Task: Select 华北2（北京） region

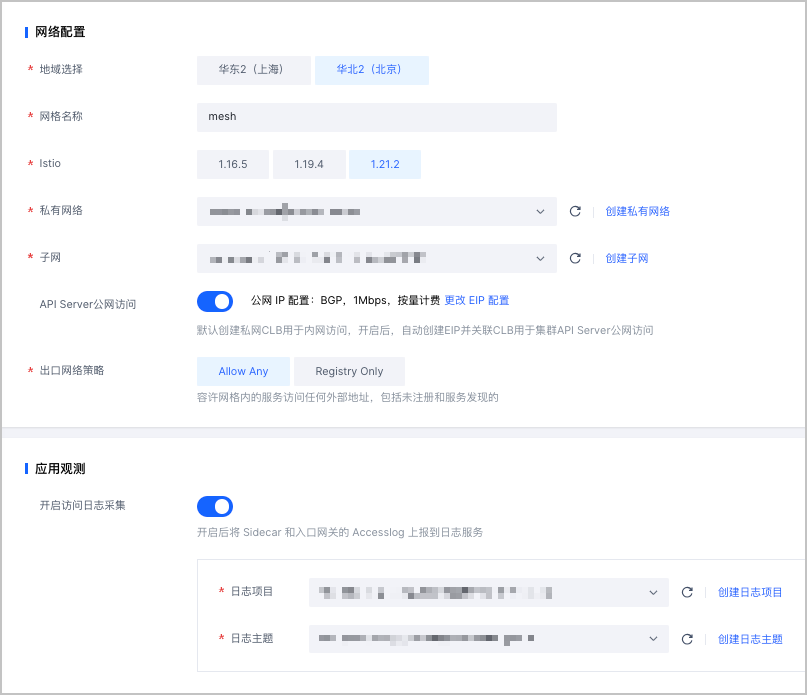Action: coord(371,70)
